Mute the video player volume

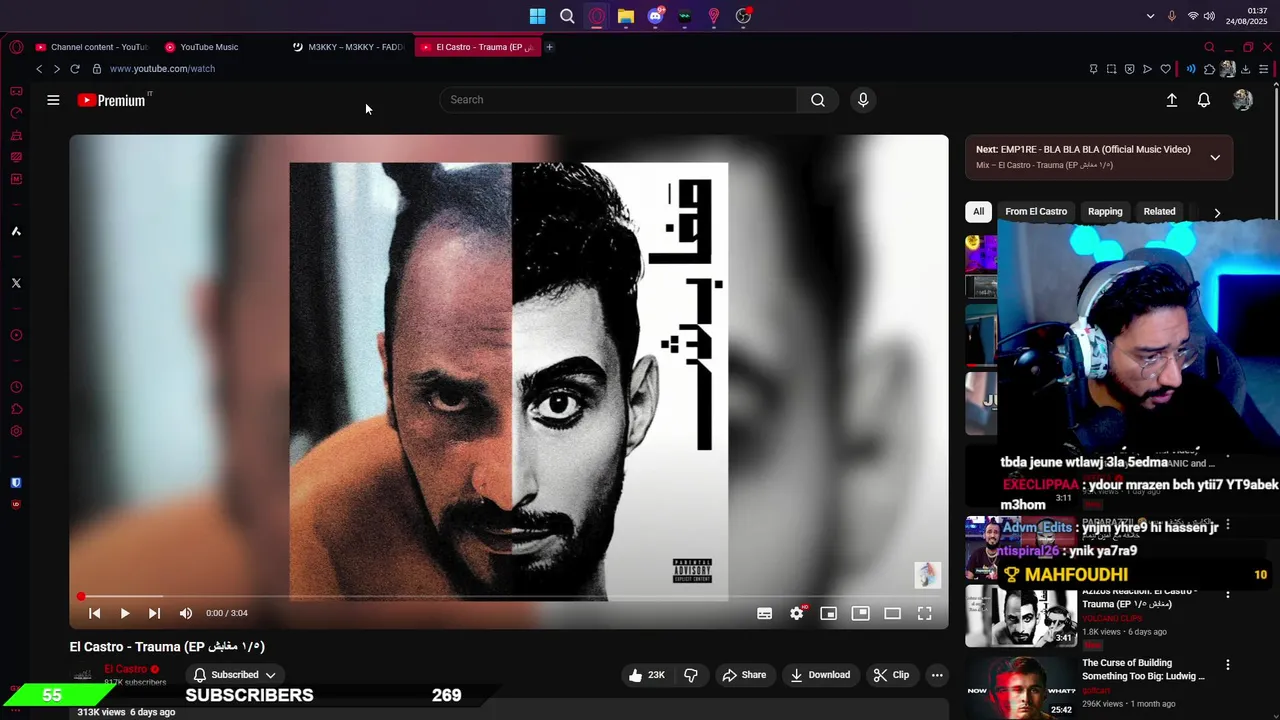point(186,613)
